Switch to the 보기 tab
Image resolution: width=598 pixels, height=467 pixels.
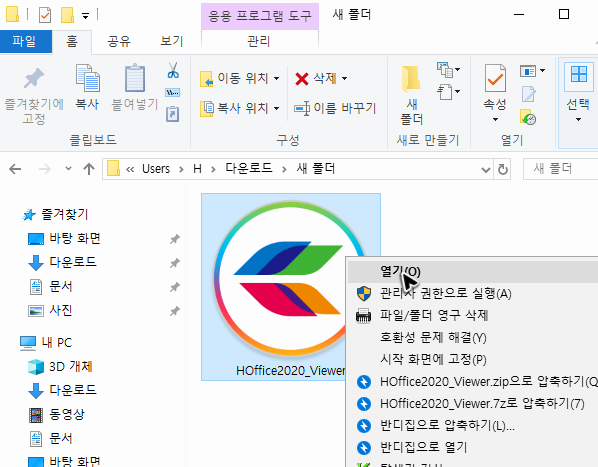pyautogui.click(x=172, y=41)
